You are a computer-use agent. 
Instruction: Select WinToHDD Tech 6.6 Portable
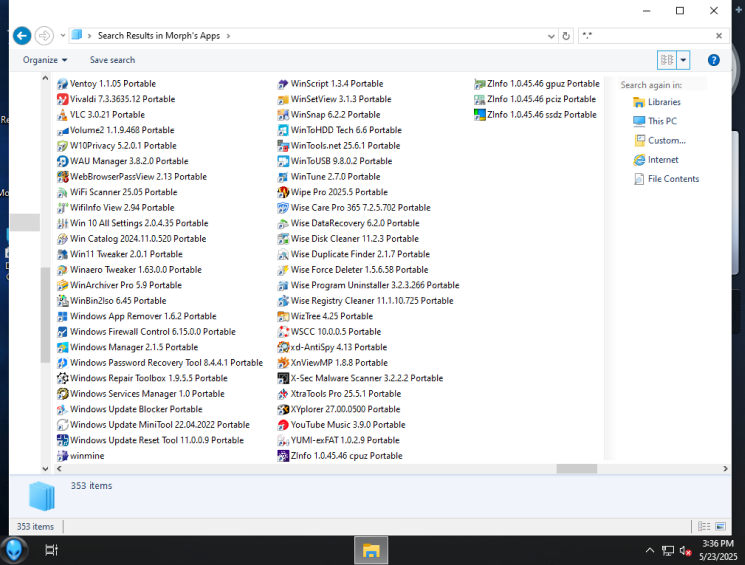point(340,131)
